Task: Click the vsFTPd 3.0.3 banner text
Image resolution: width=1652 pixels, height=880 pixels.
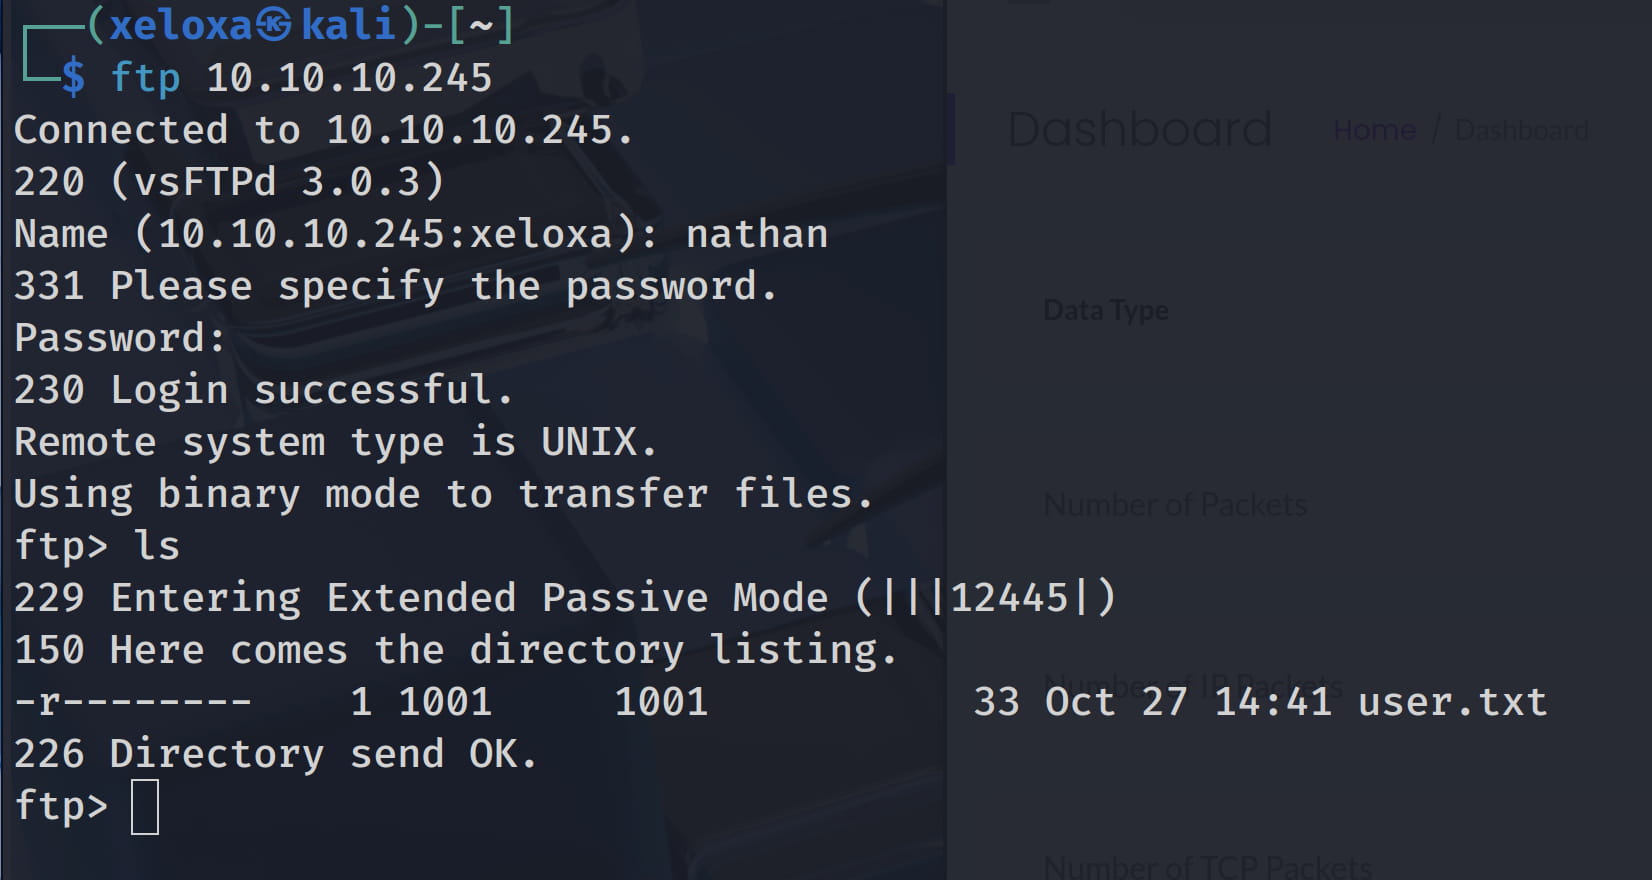Action: point(276,182)
